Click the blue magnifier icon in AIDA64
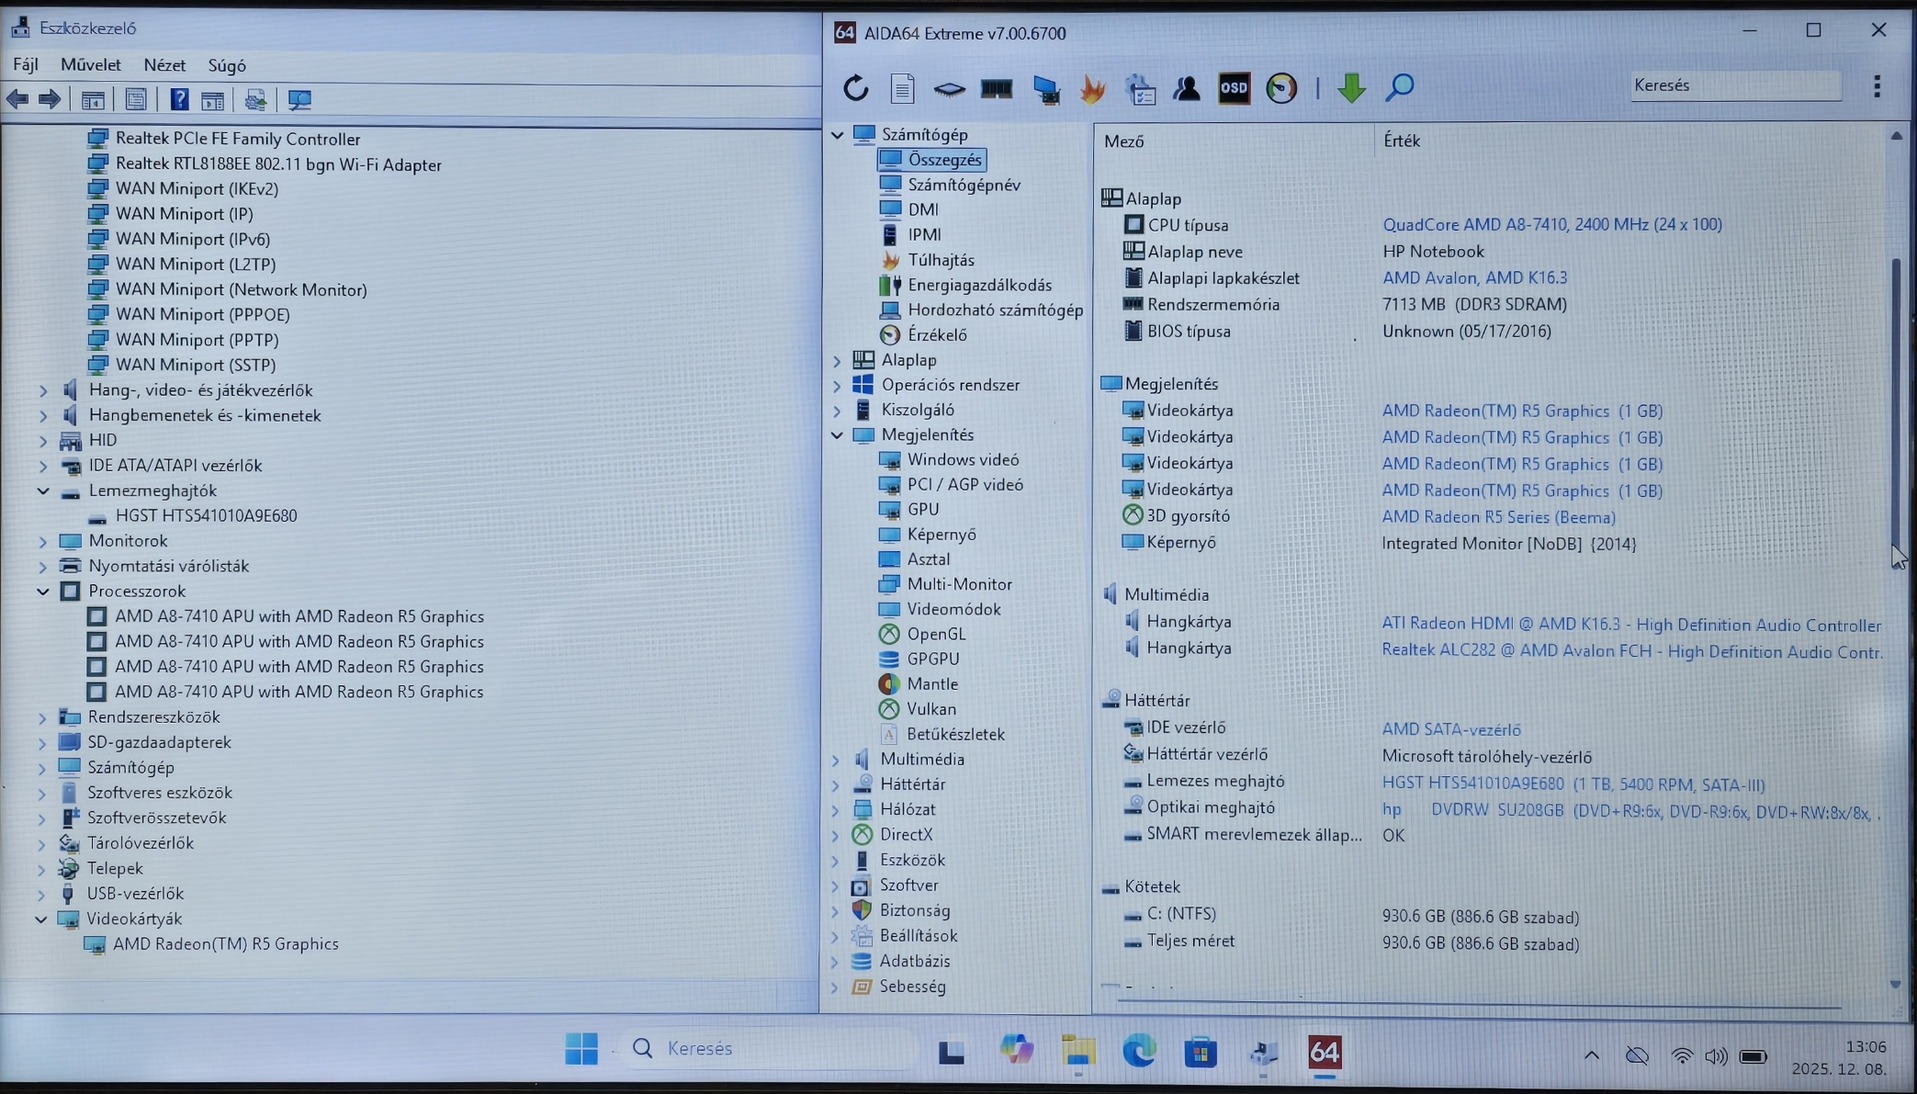 [x=1399, y=88]
